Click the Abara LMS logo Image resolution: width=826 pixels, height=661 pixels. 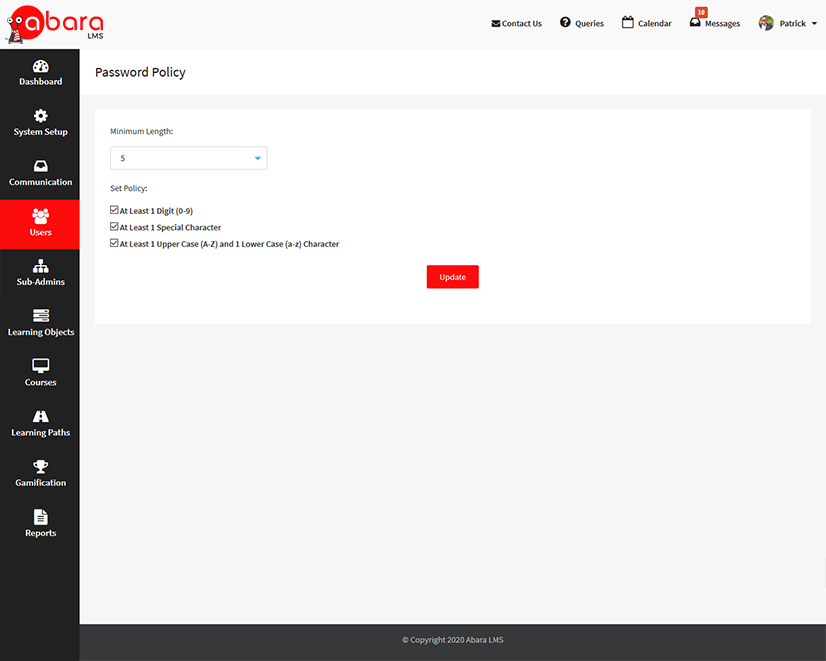click(x=55, y=24)
